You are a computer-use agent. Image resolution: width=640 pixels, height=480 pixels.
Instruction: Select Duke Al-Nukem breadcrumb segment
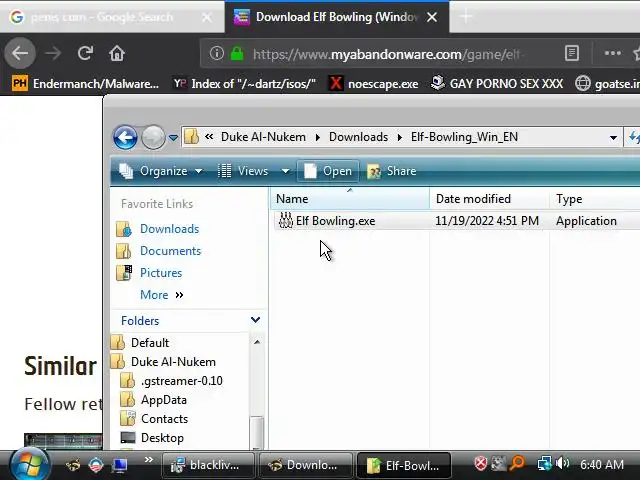263,137
